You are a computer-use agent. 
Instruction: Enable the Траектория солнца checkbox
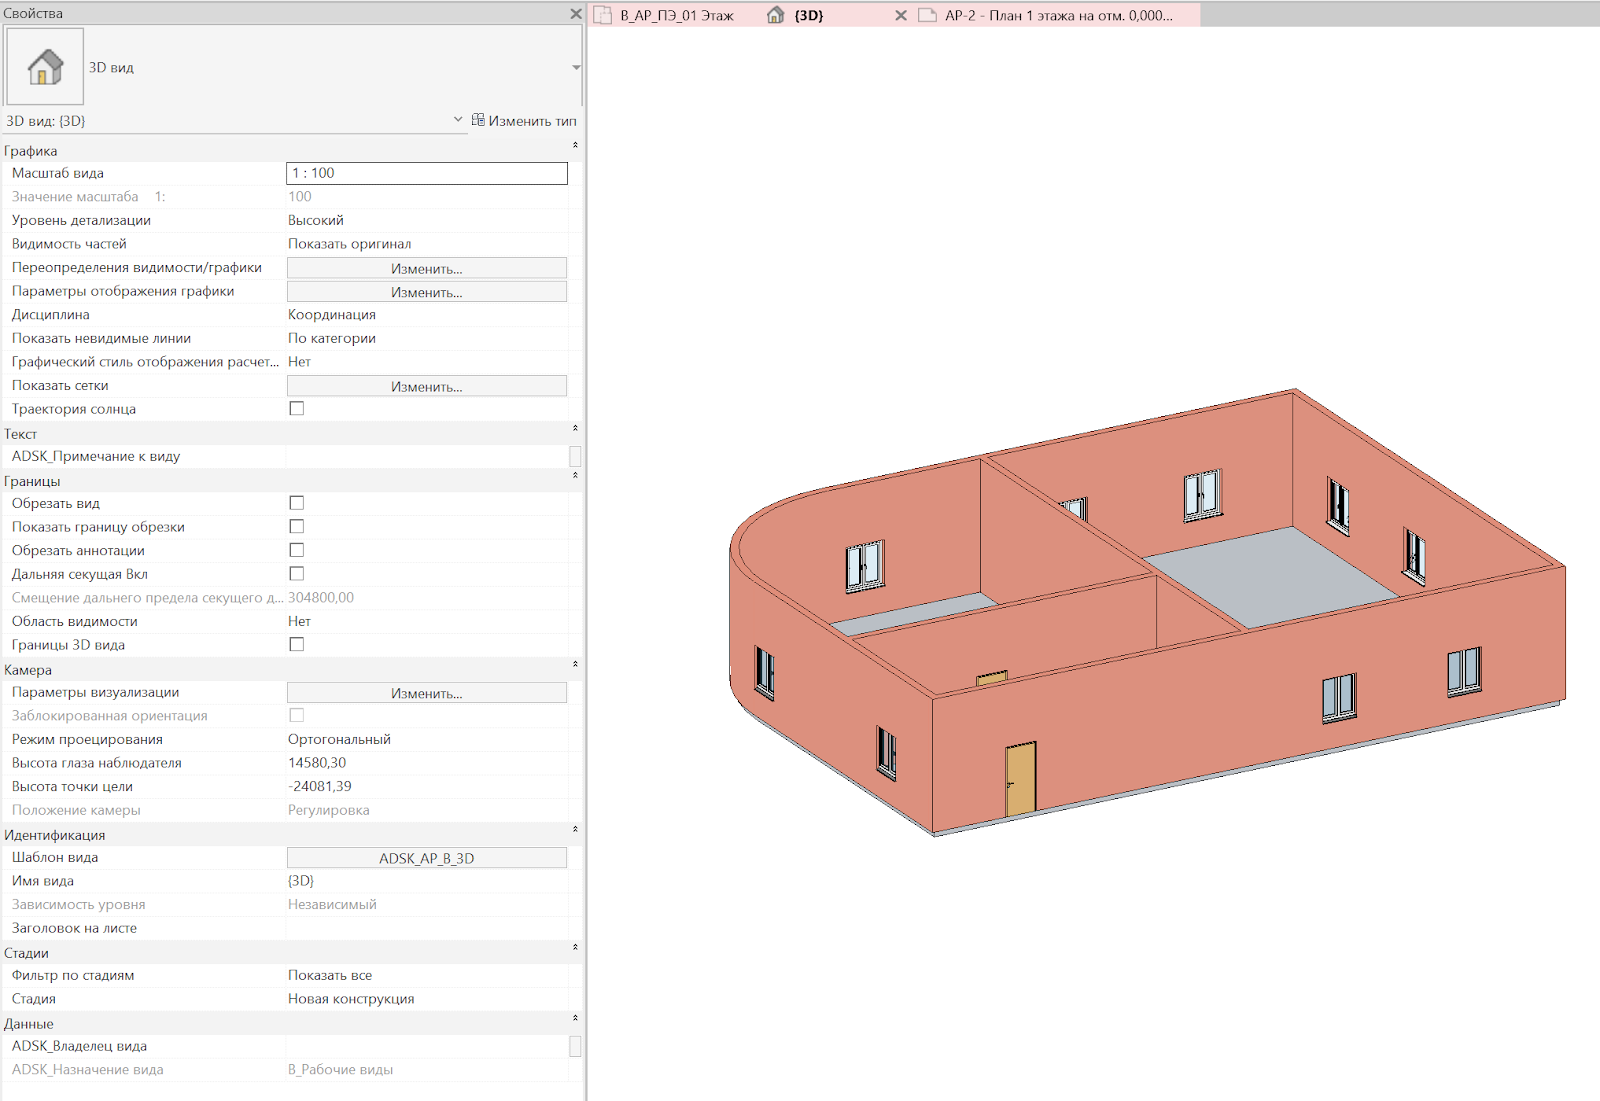pos(297,409)
